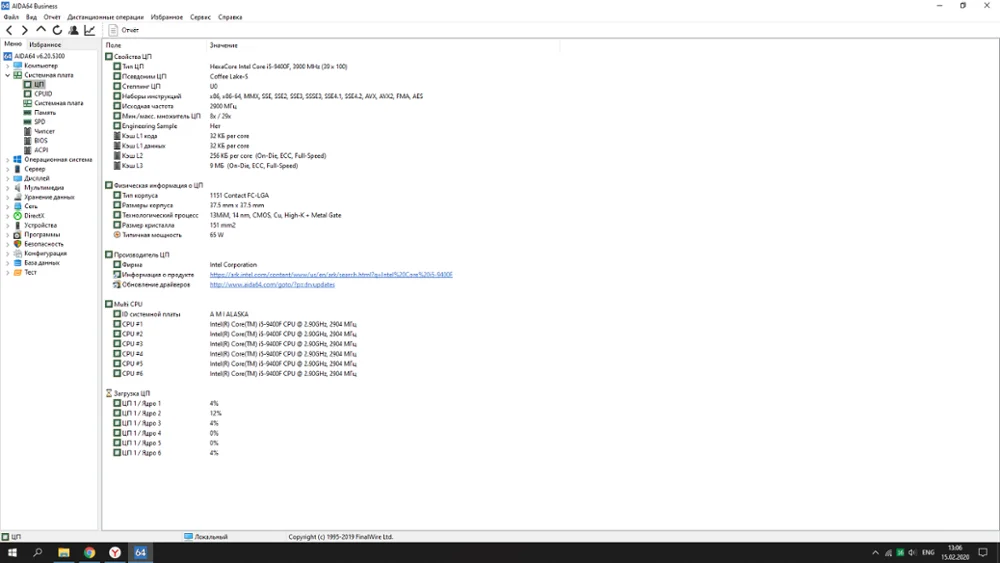
Task: Expand the Сервер tree node
Action: pos(8,169)
